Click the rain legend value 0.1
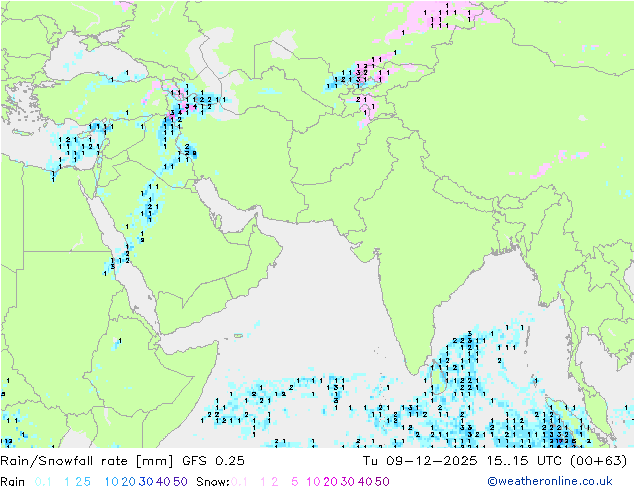 (x=43, y=482)
